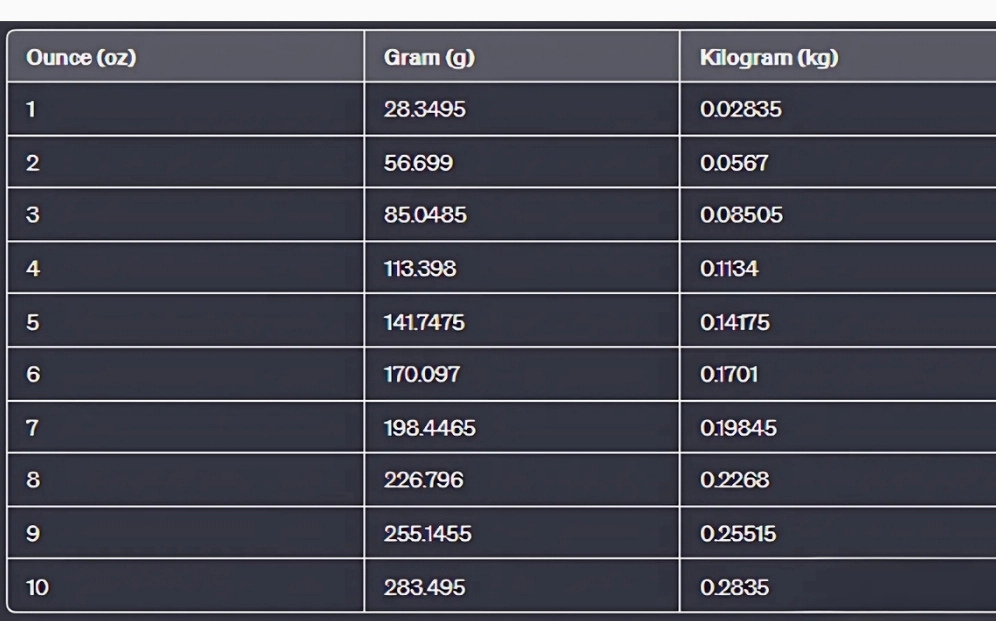Click the Ounce (oz) column header

(185, 57)
